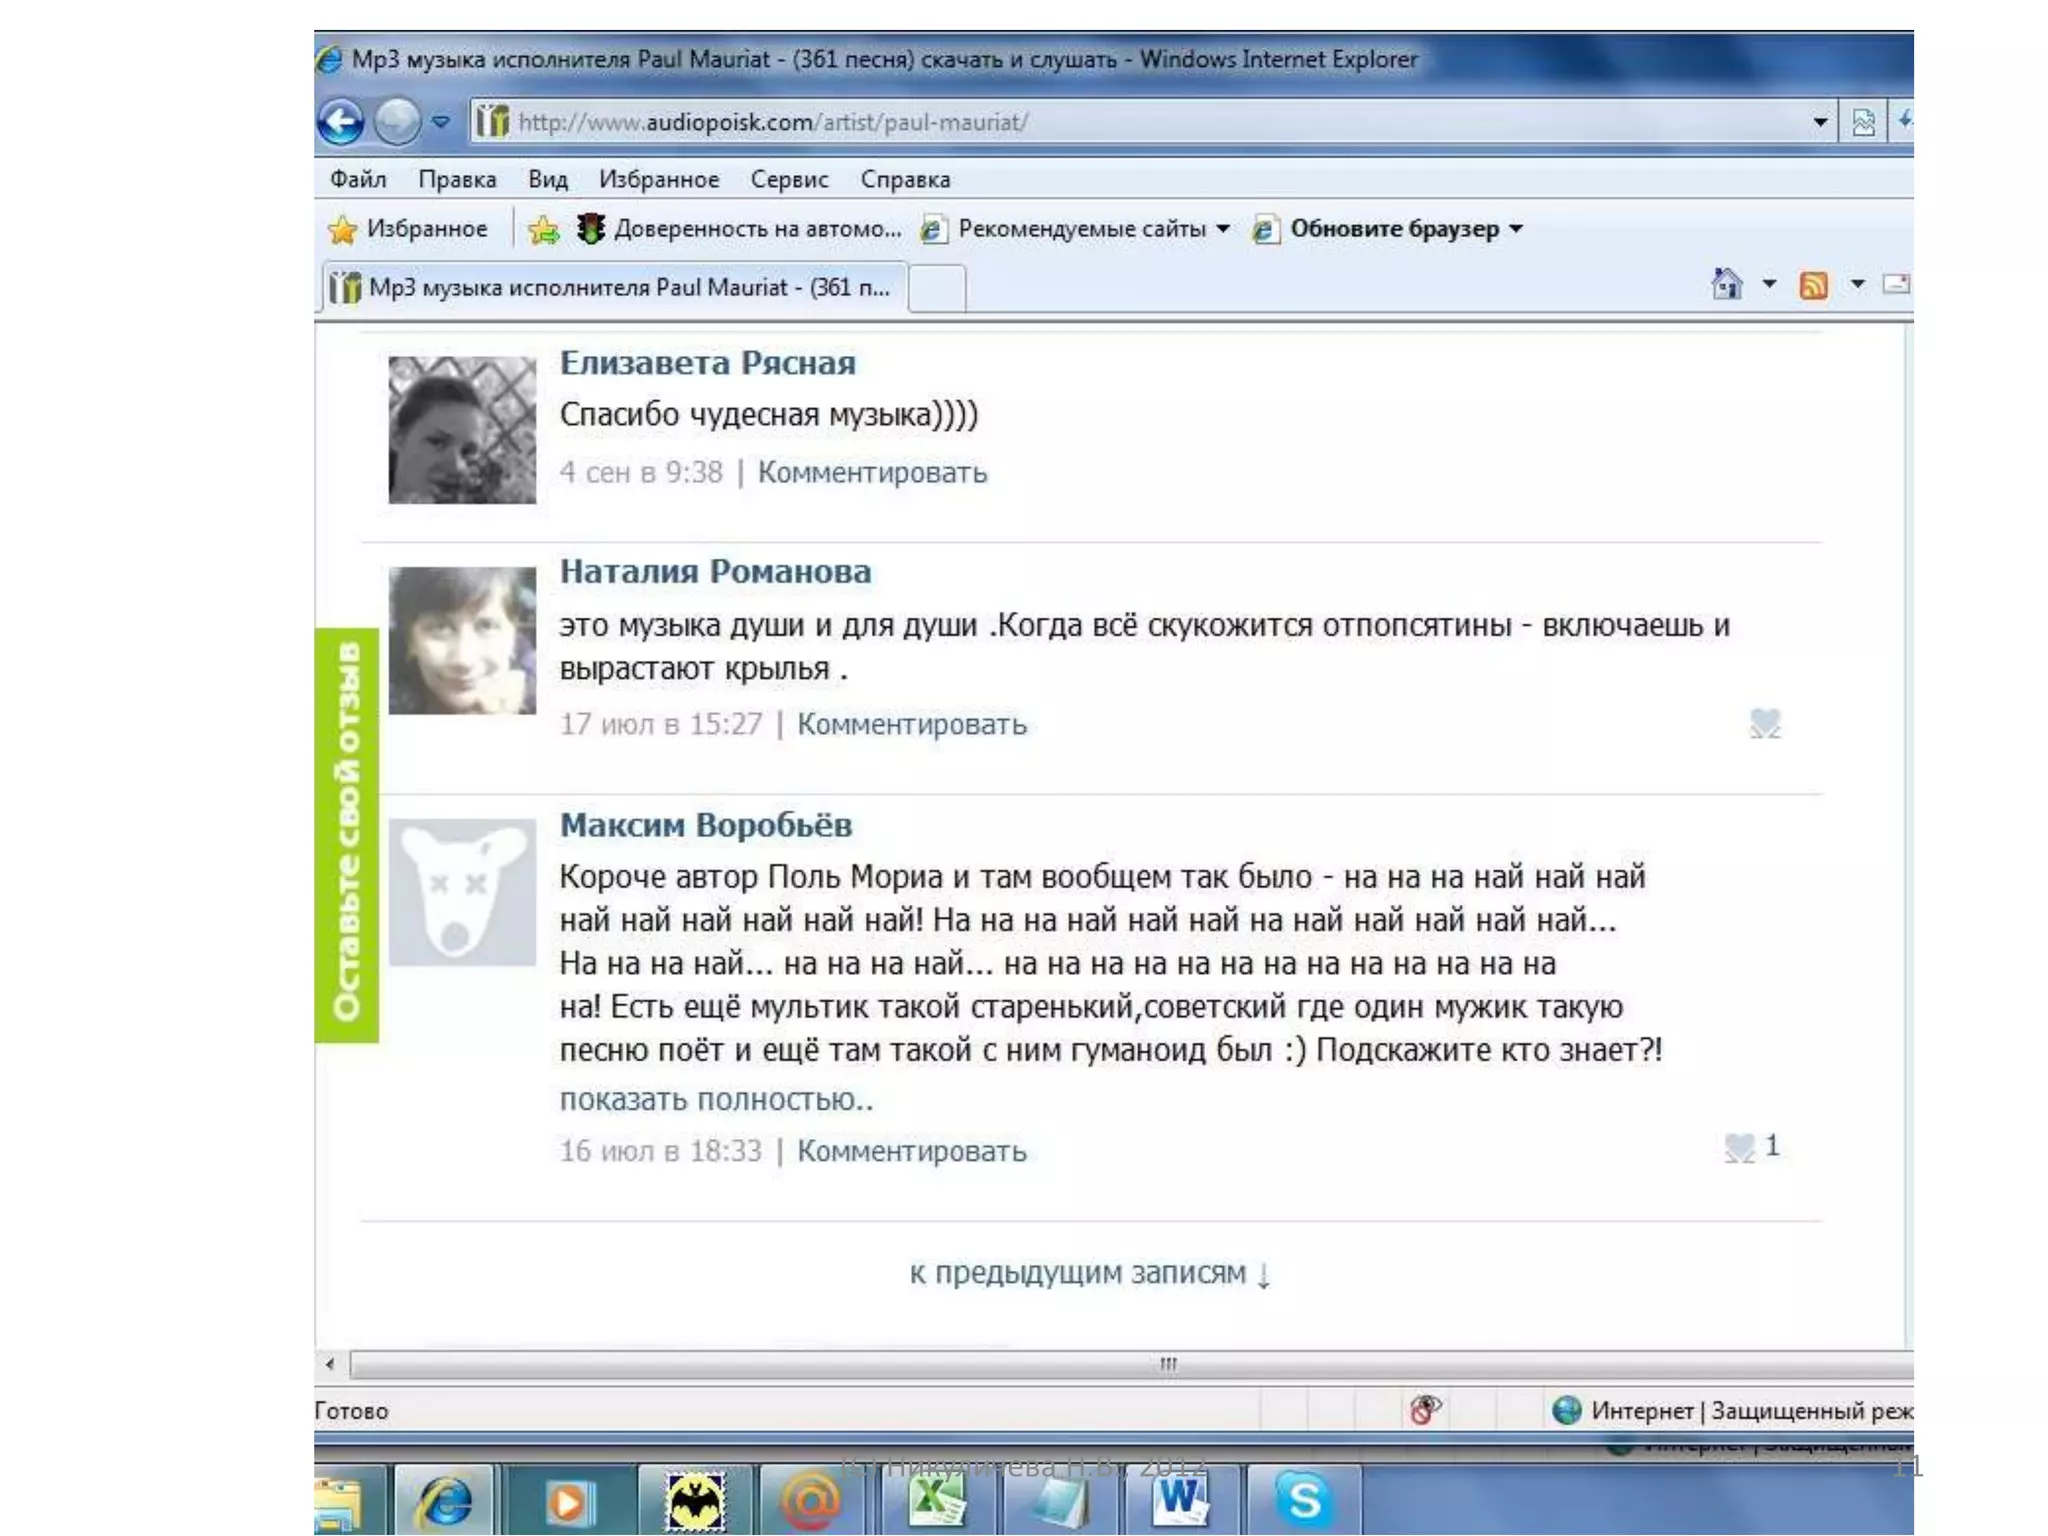Open the Вид menu
The height and width of the screenshot is (1536, 2048).
click(547, 179)
